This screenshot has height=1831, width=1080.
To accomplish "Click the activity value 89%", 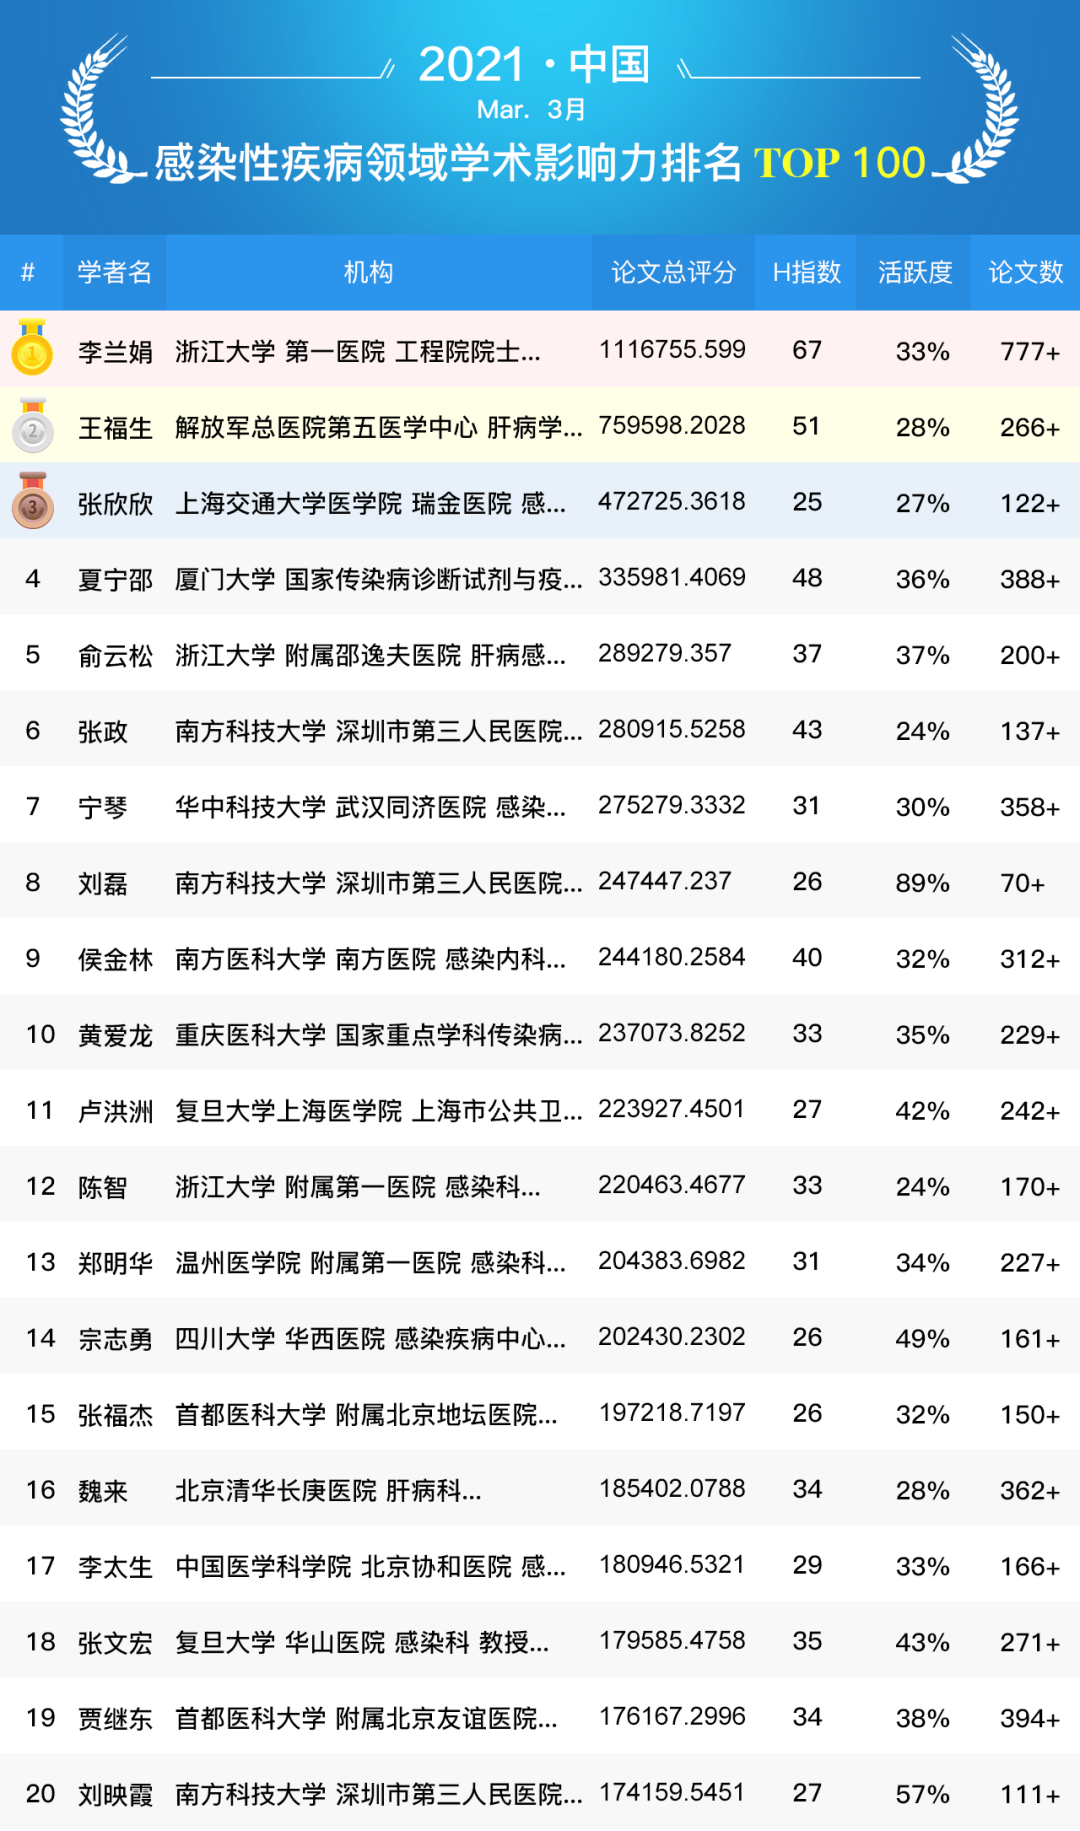I will [923, 884].
